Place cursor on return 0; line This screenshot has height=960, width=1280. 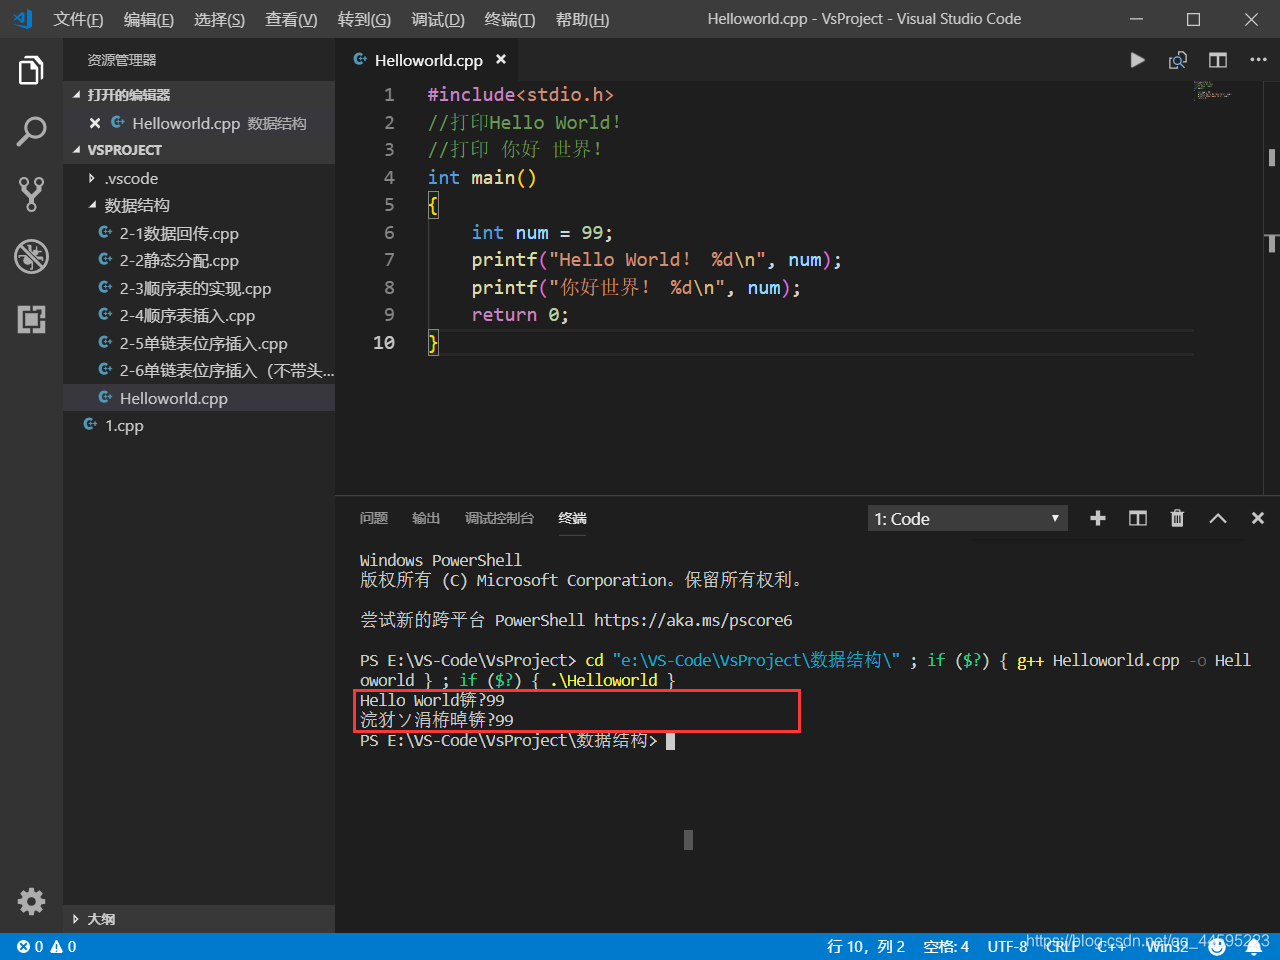pos(520,315)
